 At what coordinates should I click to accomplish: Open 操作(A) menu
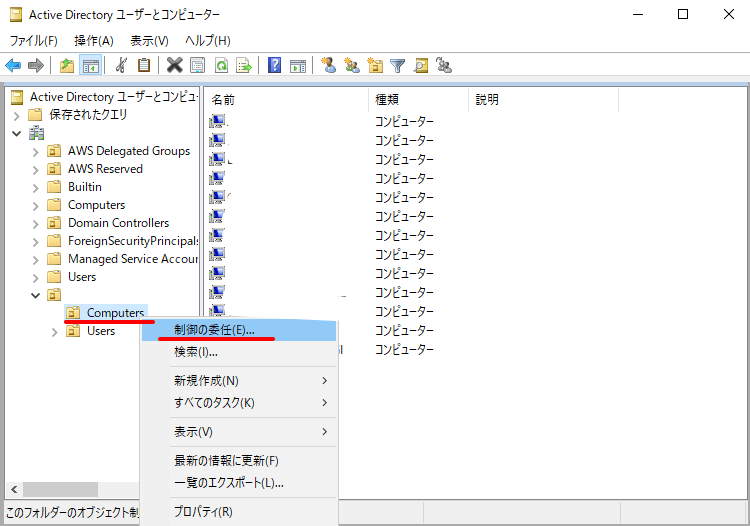[x=94, y=41]
